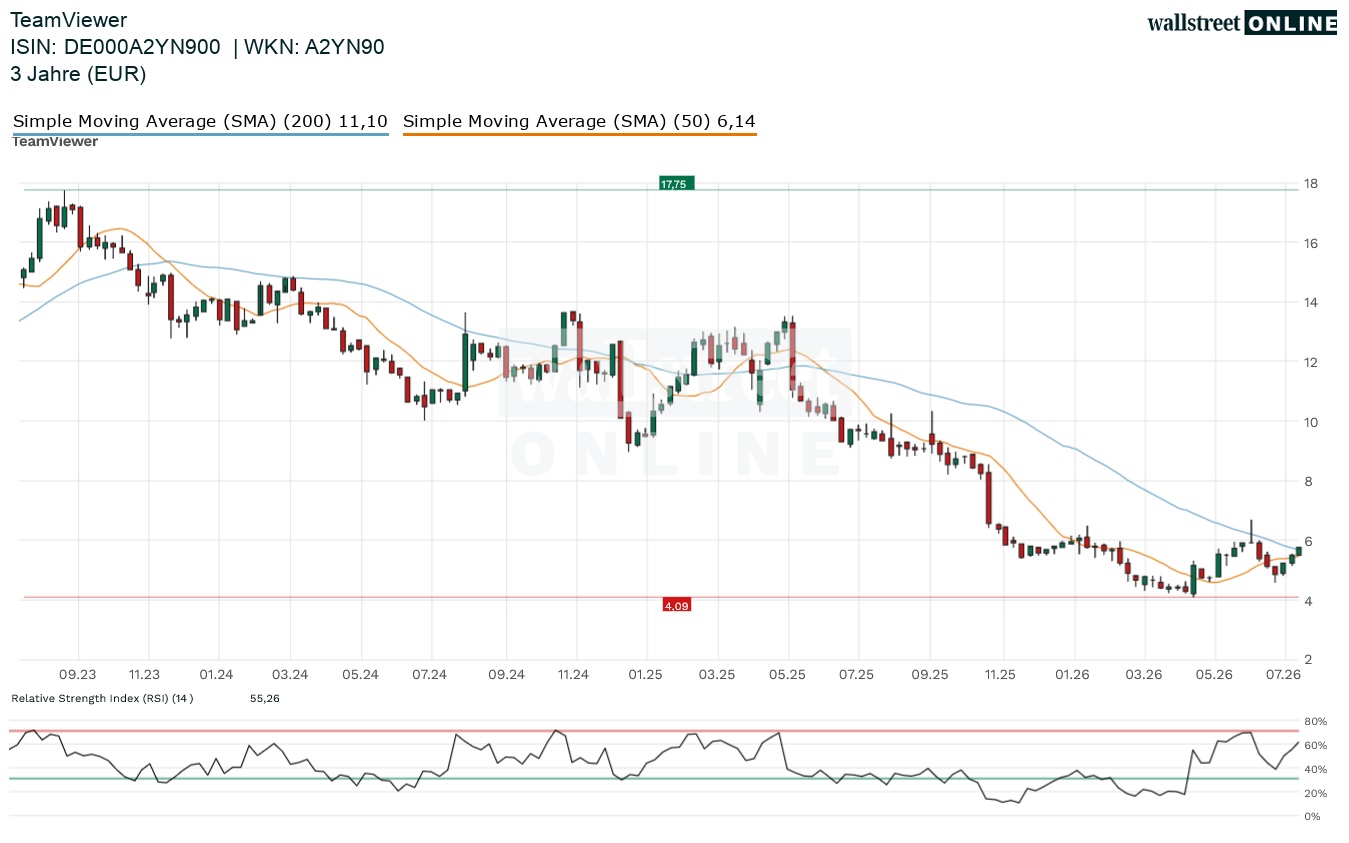Click the TeamViewer series legend label
Viewport: 1349px width, 843px height.
click(54, 142)
